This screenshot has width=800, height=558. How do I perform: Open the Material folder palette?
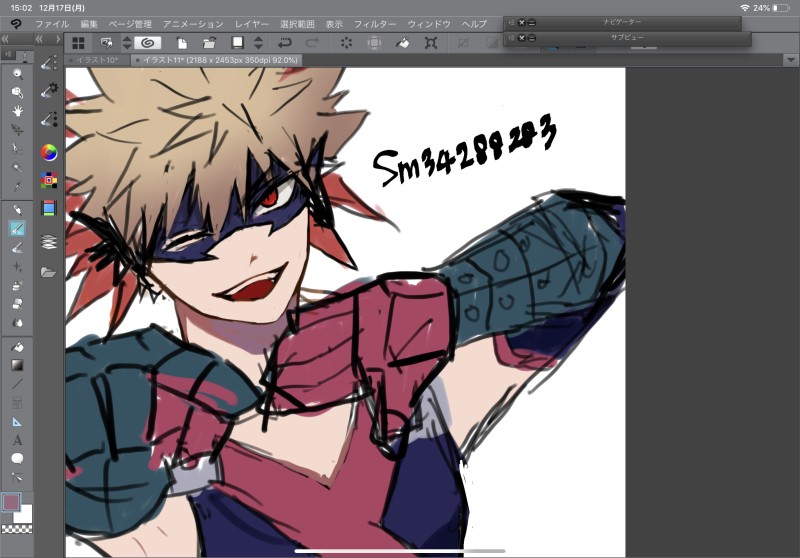pyautogui.click(x=49, y=272)
